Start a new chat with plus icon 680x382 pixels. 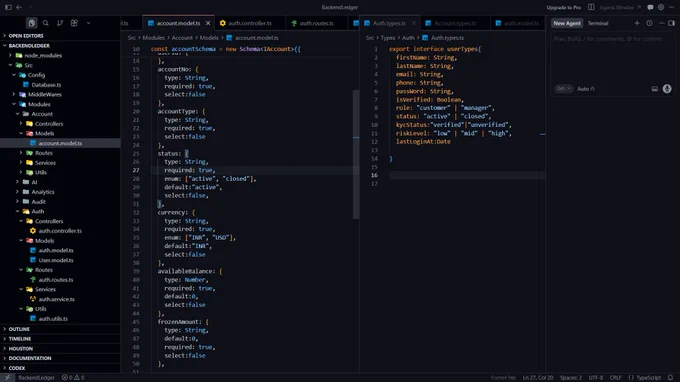637,23
